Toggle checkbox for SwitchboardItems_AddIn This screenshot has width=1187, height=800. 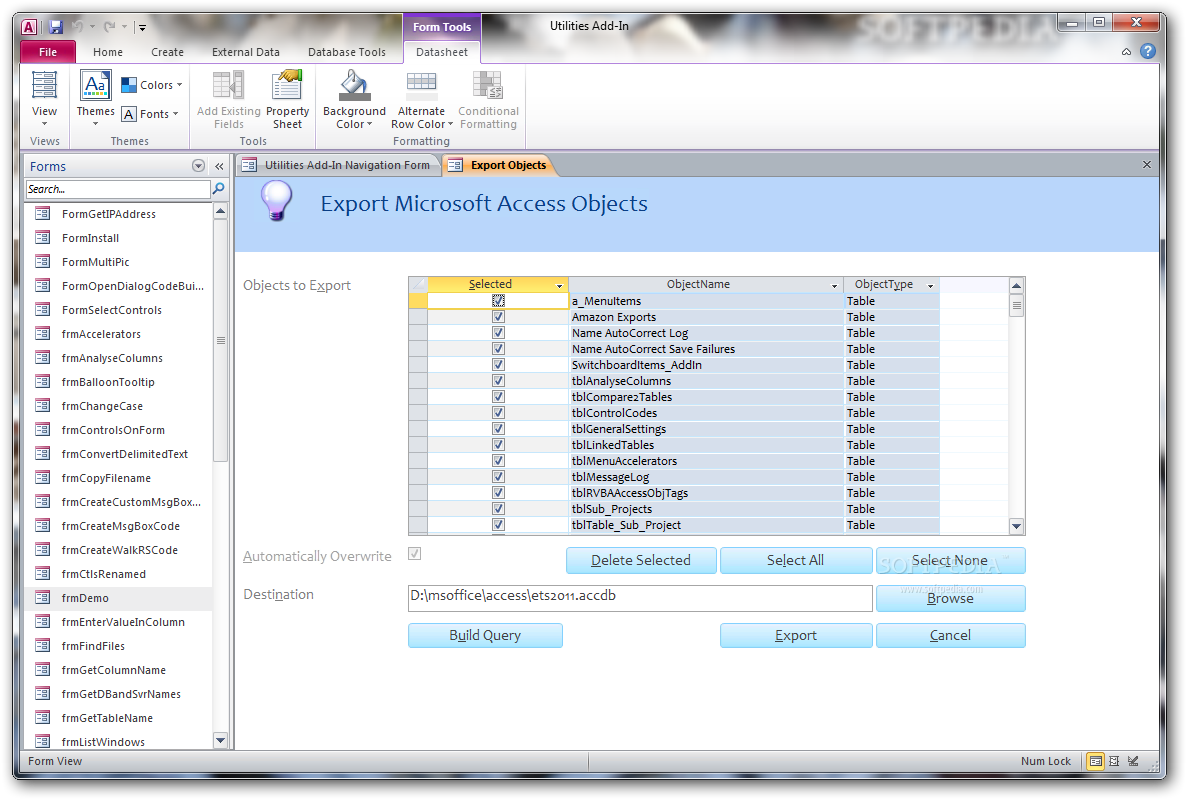pos(498,365)
